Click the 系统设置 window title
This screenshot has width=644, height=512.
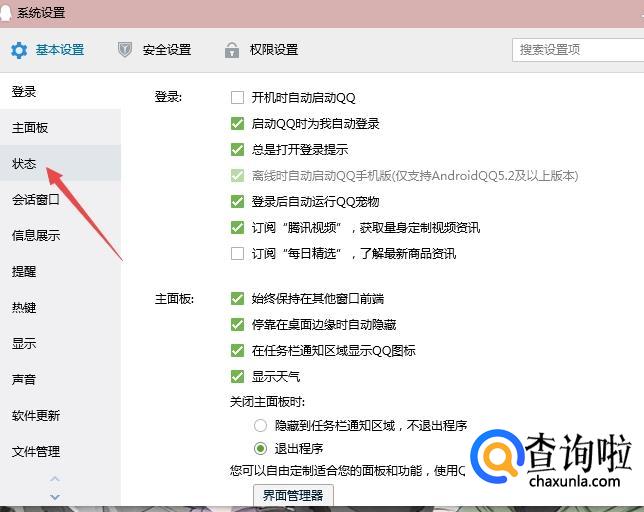click(x=41, y=12)
